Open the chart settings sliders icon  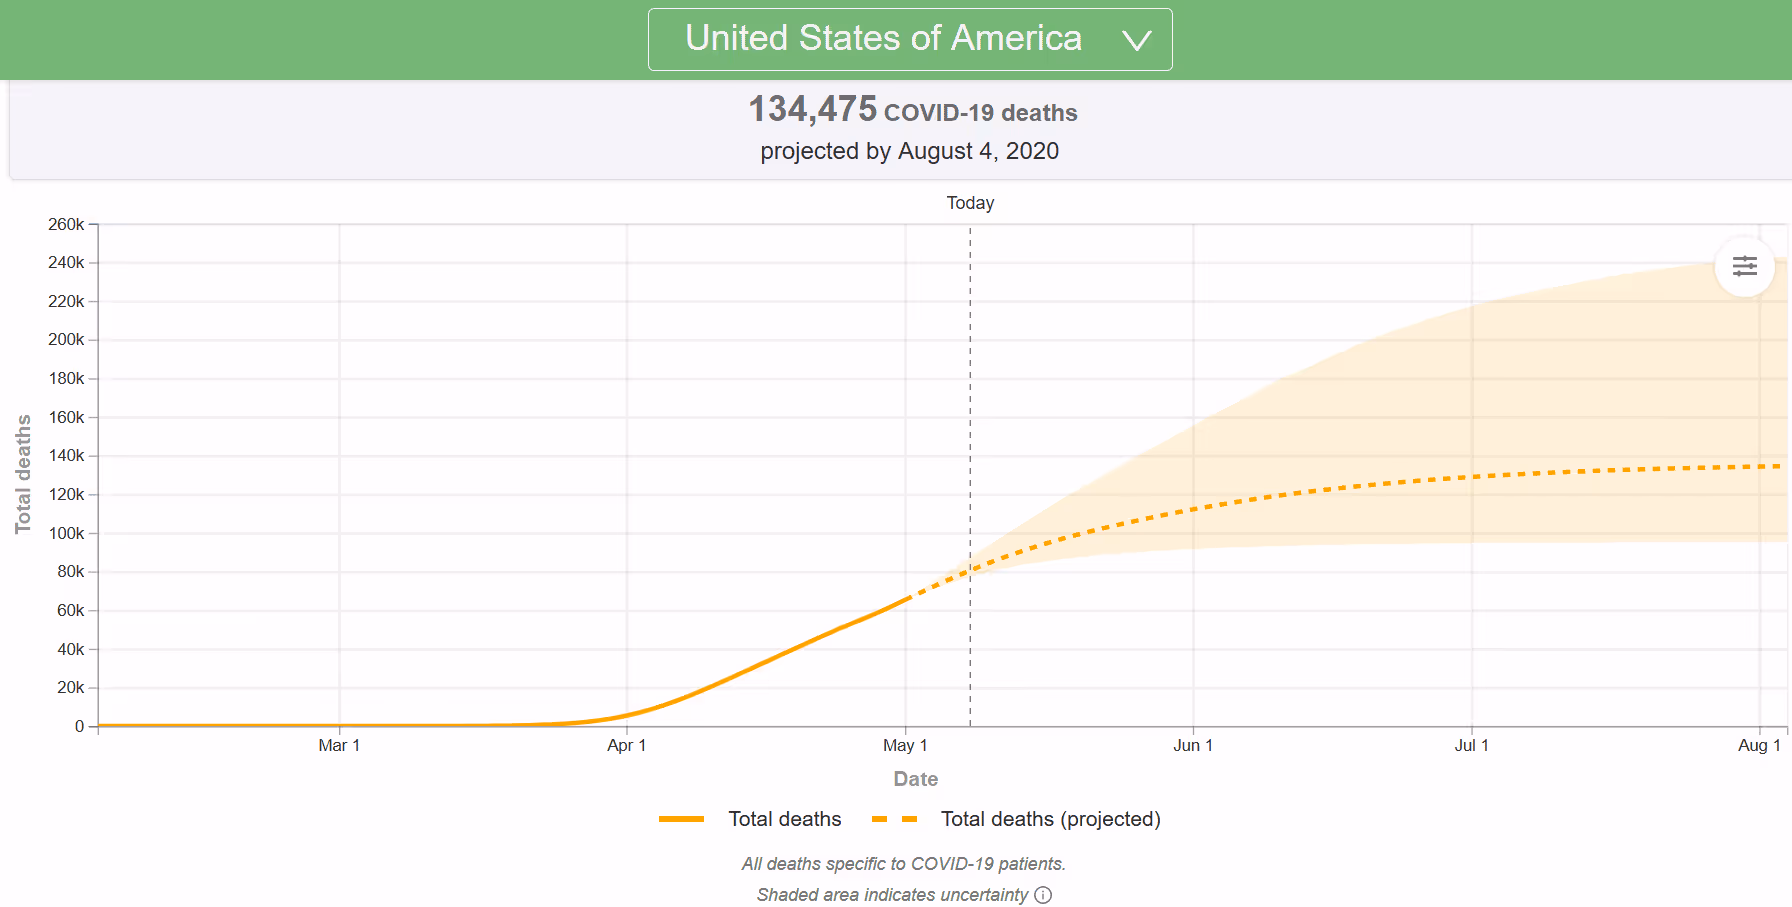point(1744,266)
